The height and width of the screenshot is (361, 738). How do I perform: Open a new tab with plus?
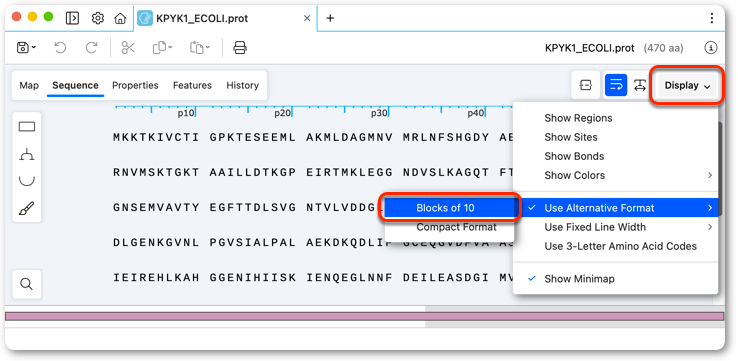coord(330,18)
